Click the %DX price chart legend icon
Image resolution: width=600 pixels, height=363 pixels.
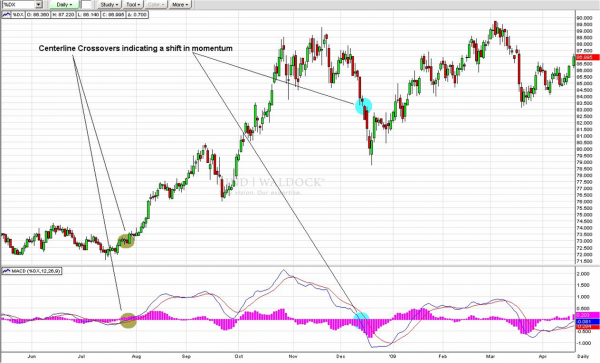tap(6, 15)
